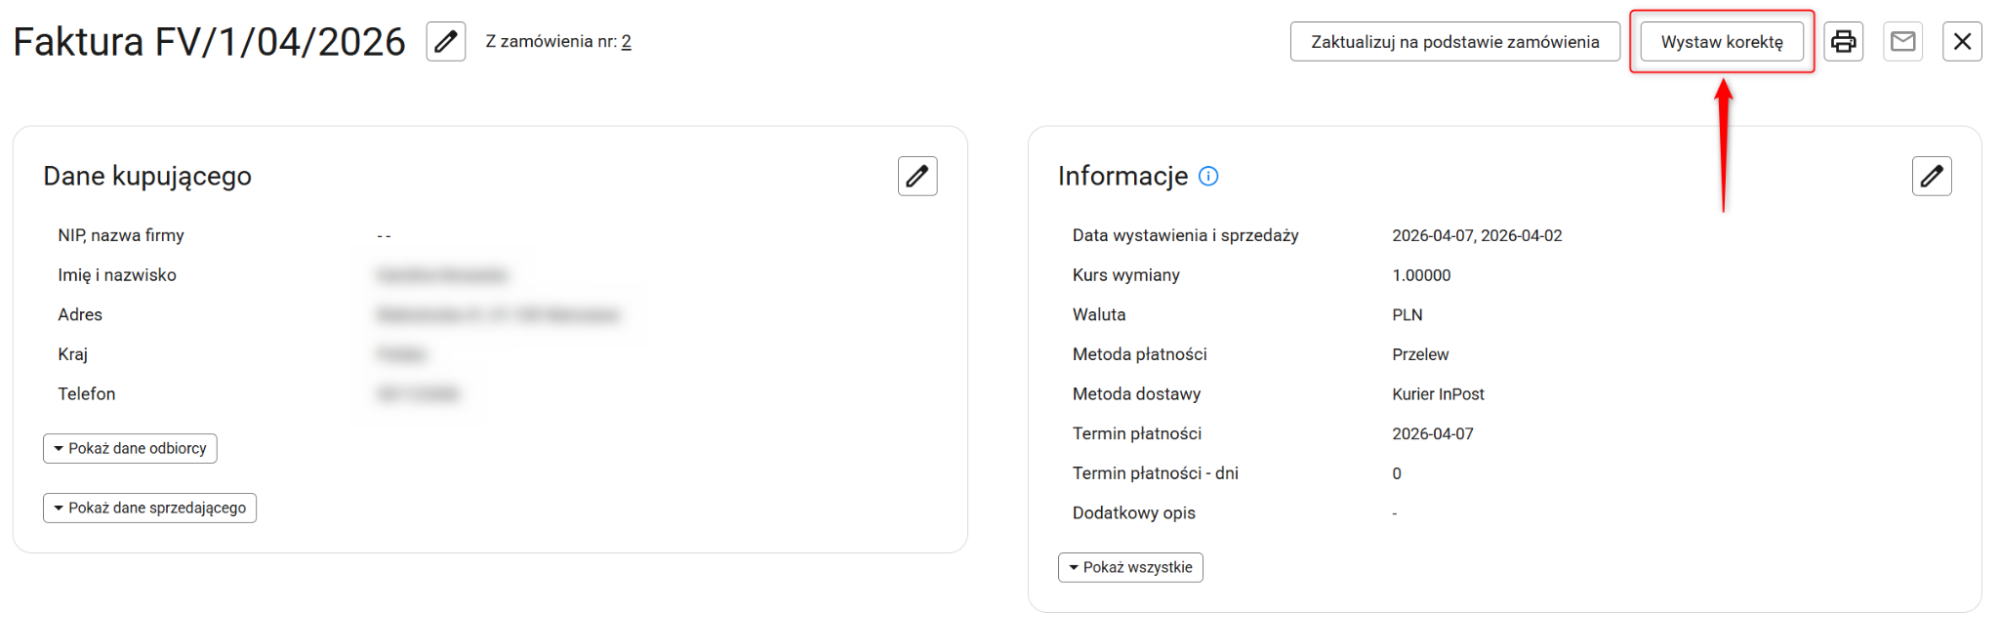Image resolution: width=1999 pixels, height=633 pixels.
Task: Edit buyer data with the pencil icon
Action: tap(917, 176)
